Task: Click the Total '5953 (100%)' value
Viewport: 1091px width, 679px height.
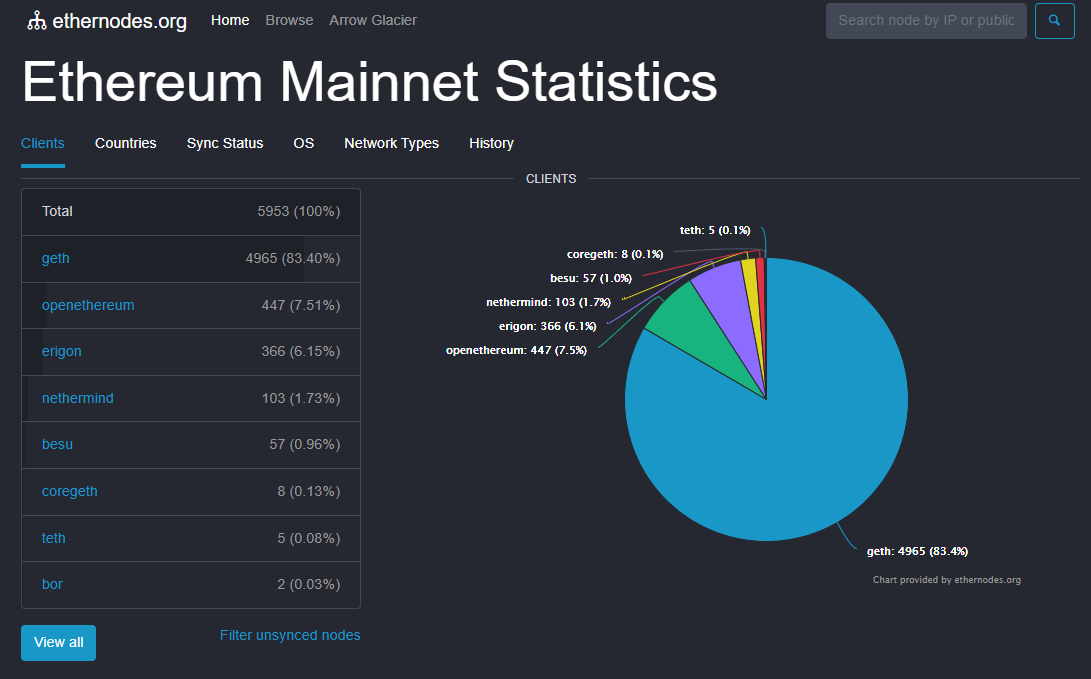Action: click(298, 211)
